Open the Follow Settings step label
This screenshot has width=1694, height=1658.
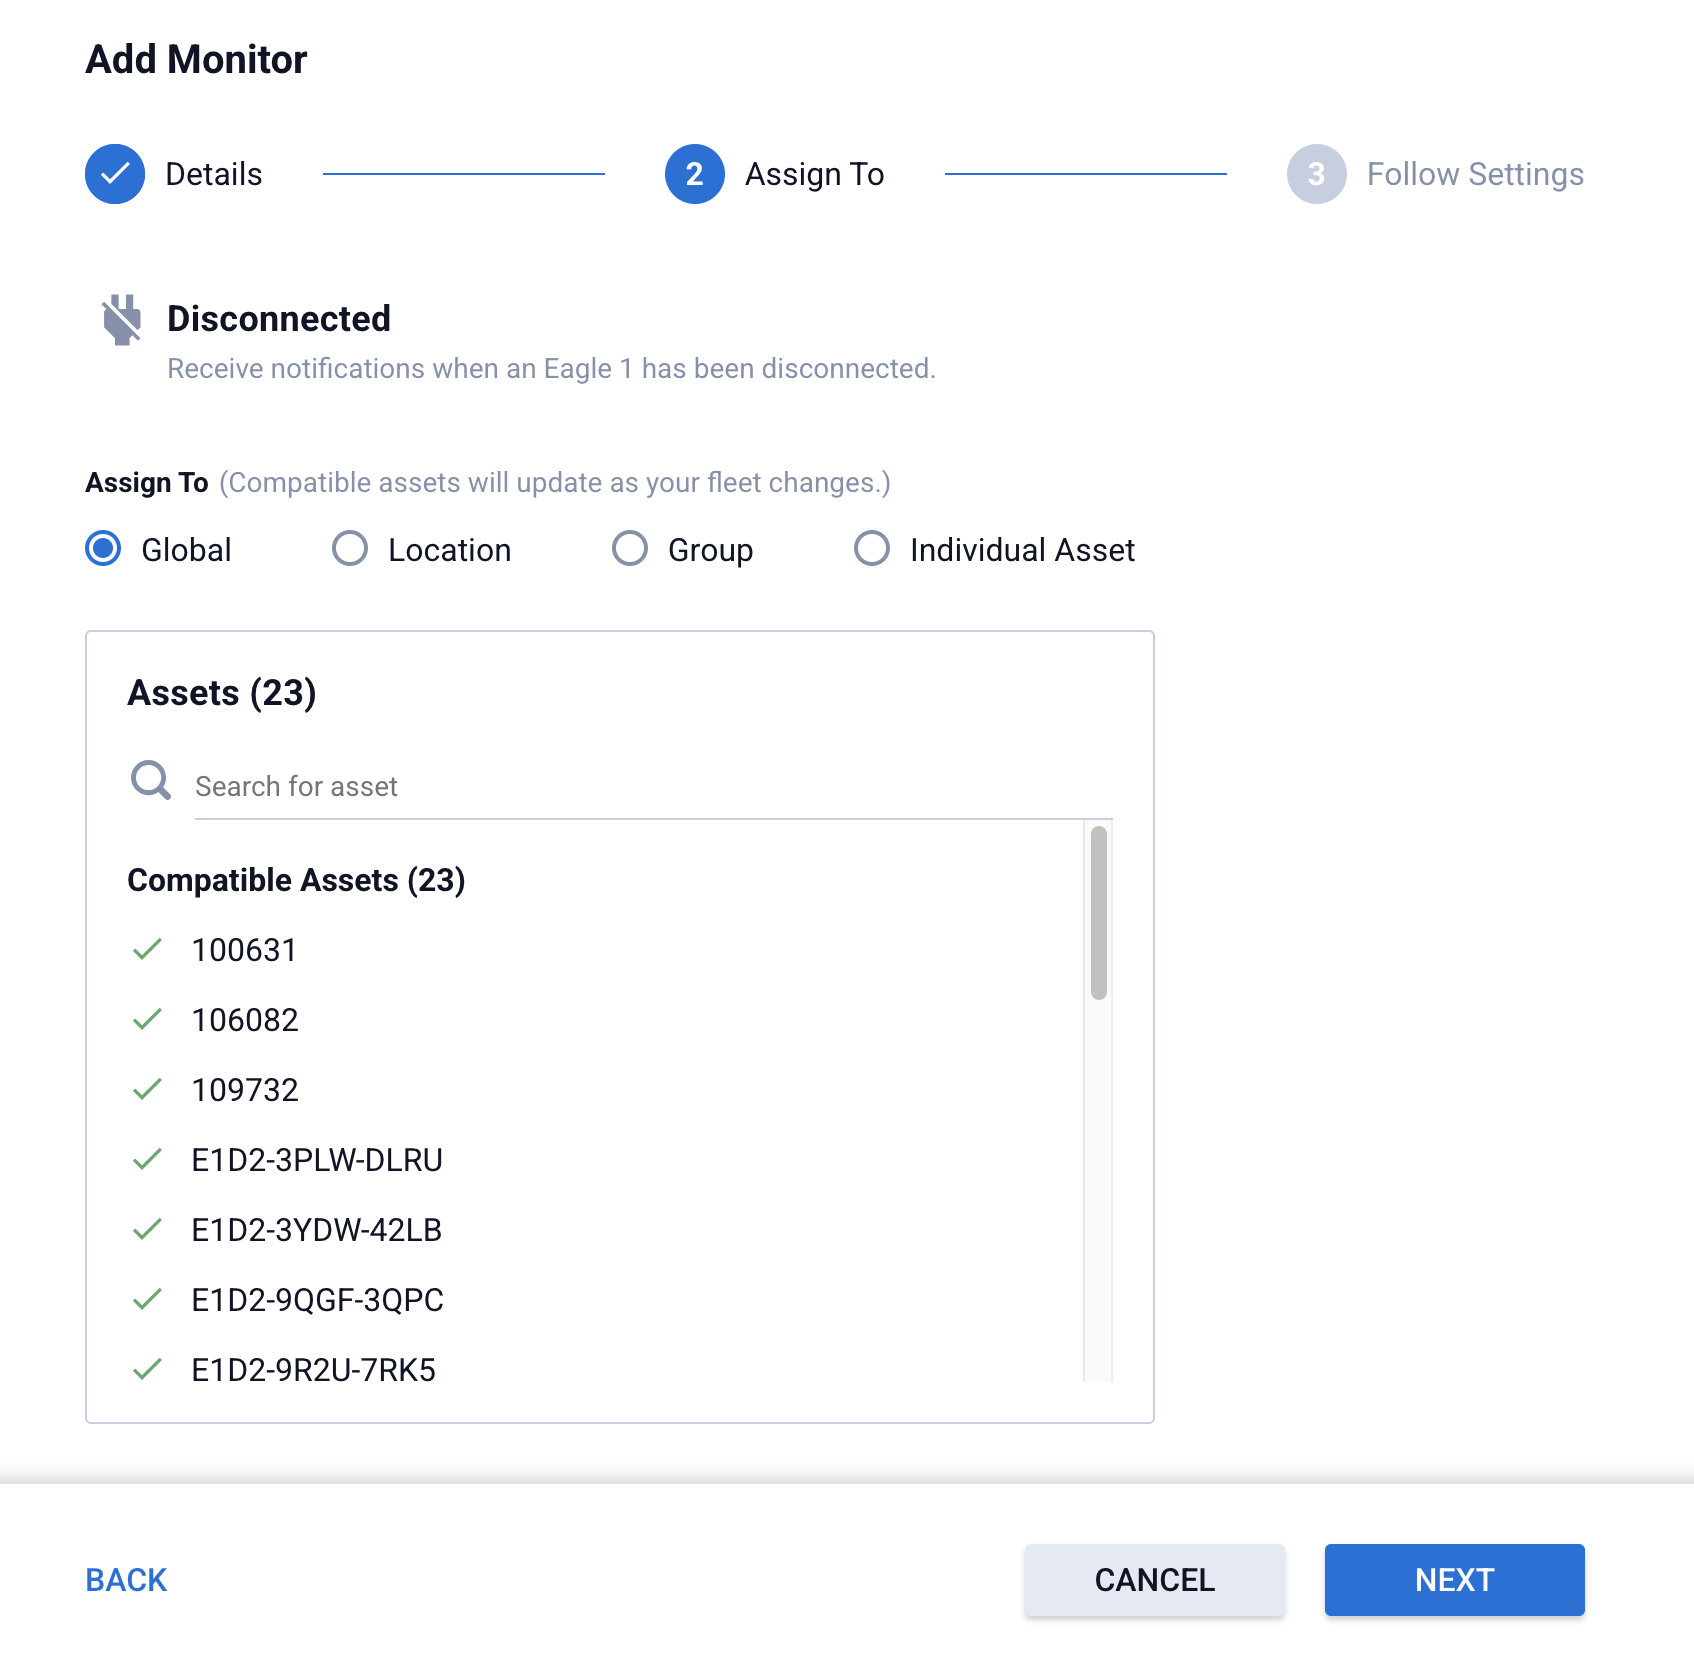1474,174
